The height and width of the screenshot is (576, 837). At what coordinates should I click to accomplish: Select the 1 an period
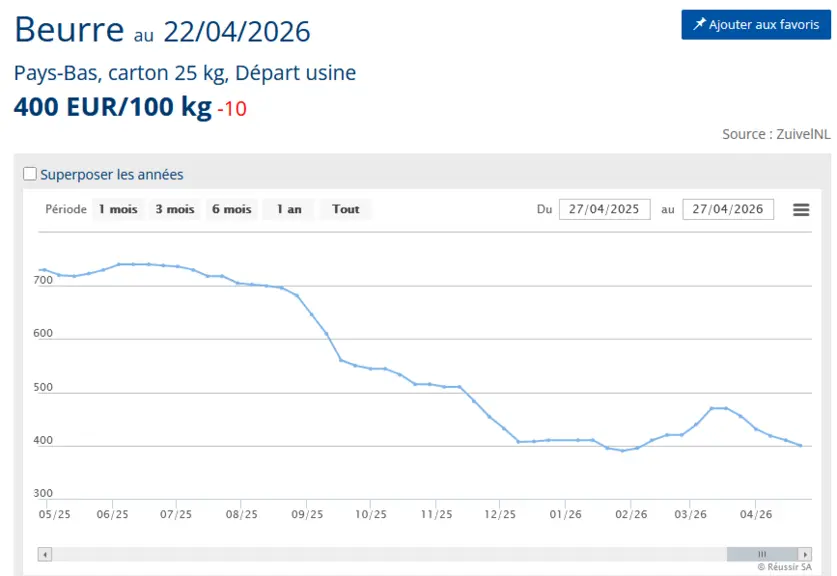point(289,209)
